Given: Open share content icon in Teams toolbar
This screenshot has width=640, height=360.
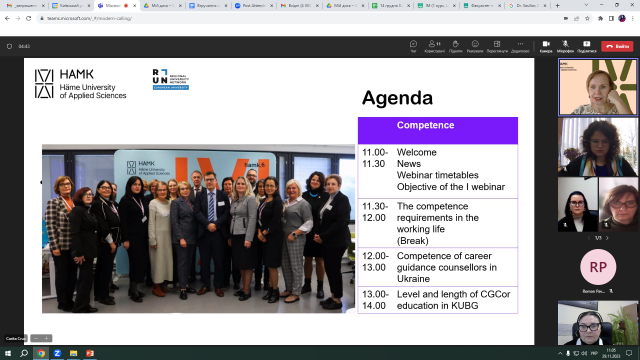Looking at the screenshot, I should click(x=587, y=46).
